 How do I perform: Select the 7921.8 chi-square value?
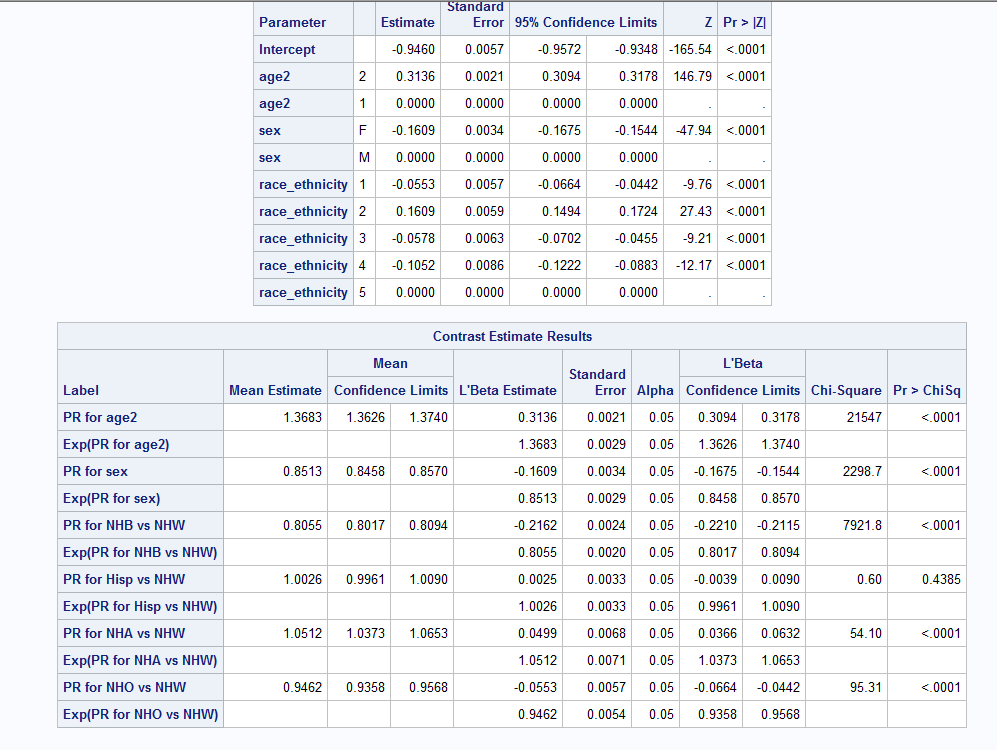coord(861,525)
